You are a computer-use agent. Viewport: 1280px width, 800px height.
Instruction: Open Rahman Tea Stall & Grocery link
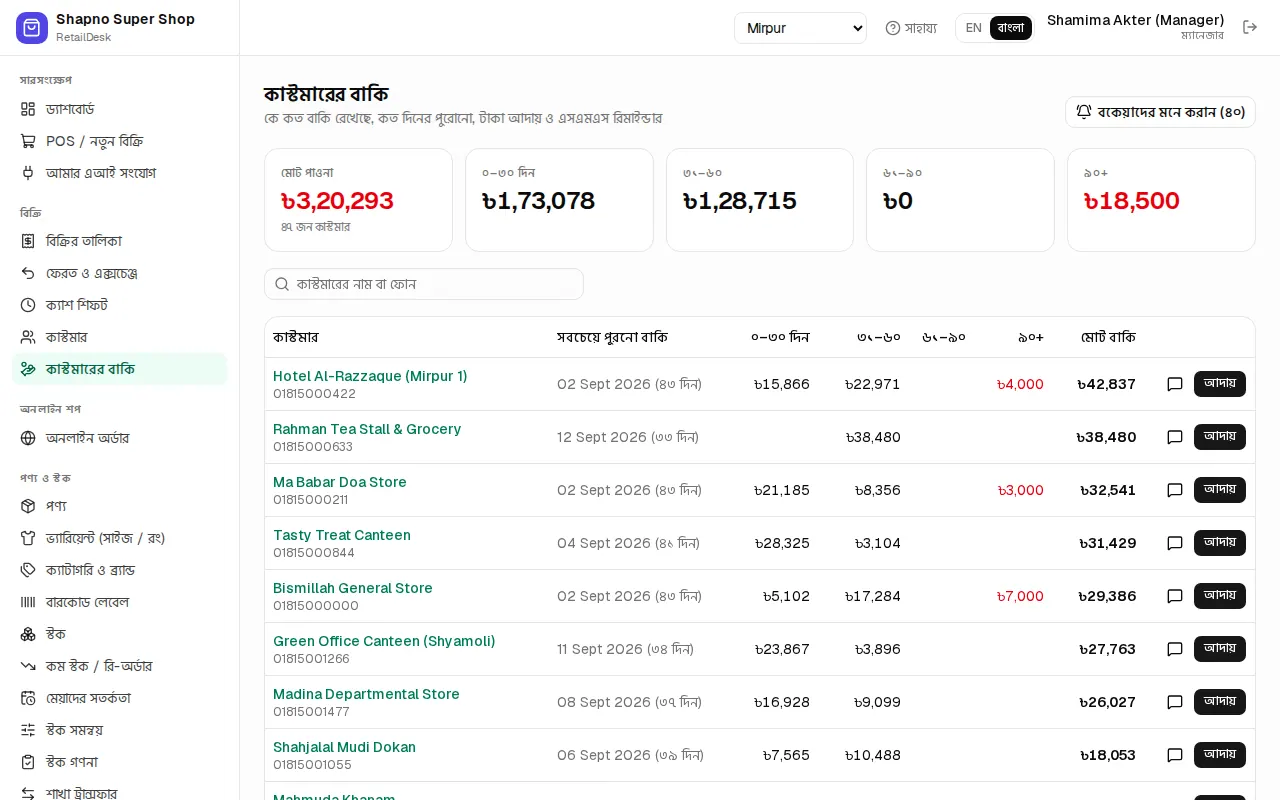(x=367, y=429)
